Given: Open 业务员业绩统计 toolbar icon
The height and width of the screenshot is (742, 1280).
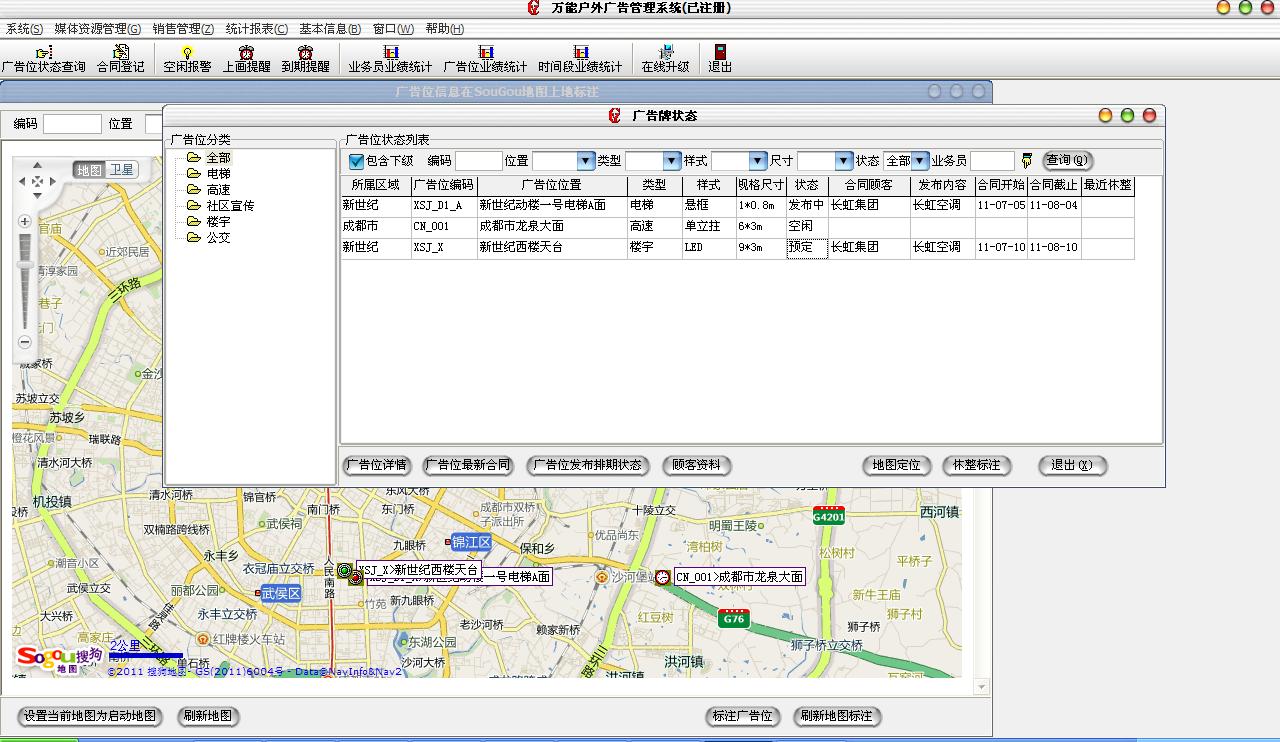Looking at the screenshot, I should pos(390,59).
